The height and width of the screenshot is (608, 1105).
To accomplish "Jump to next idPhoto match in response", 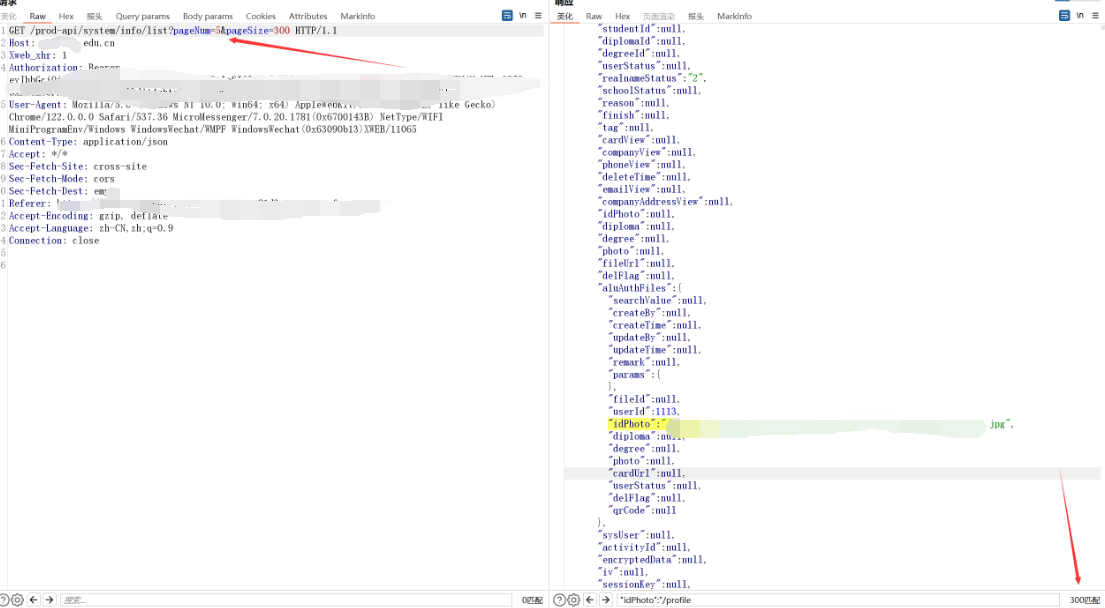I will click(606, 600).
